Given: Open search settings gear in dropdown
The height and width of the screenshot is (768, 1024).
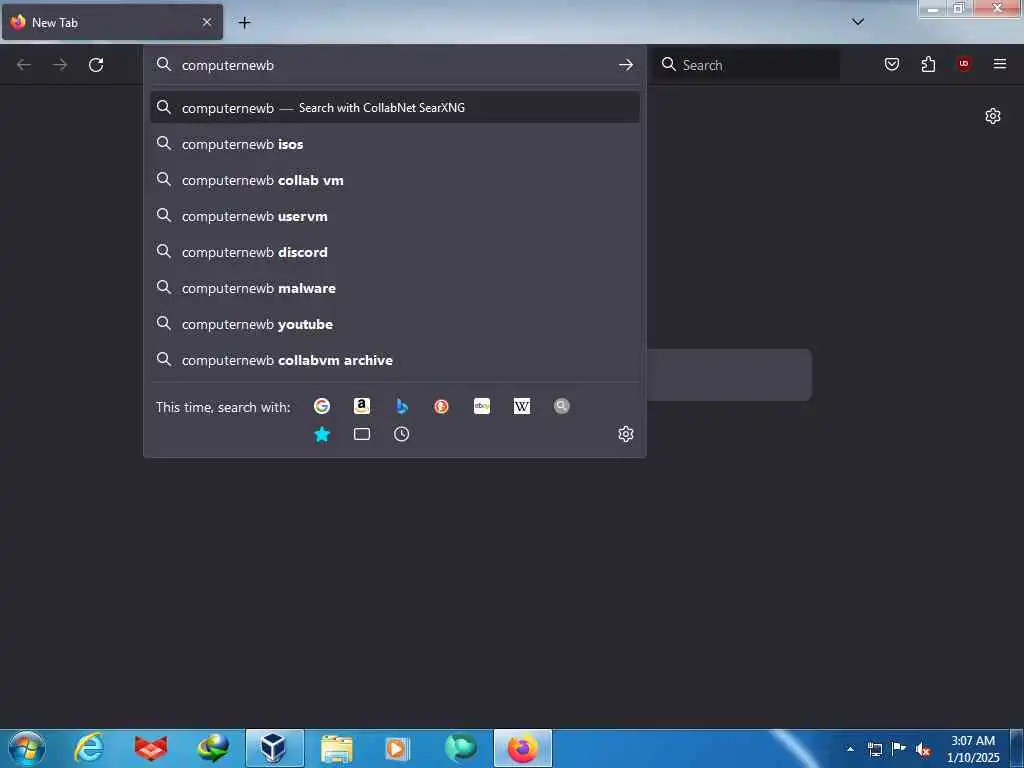Looking at the screenshot, I should click(626, 434).
